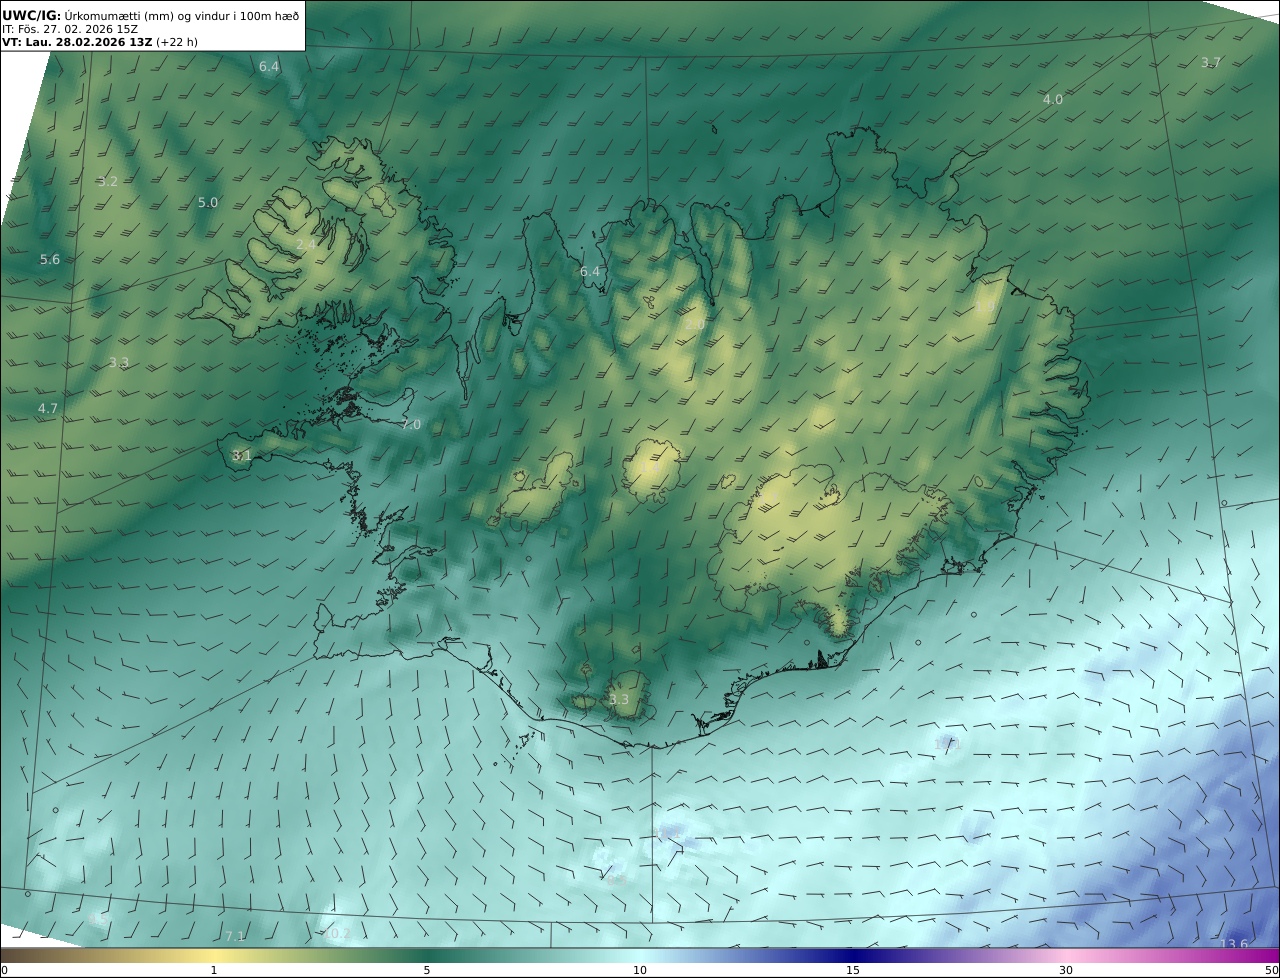Click the map value label 3.7
1280x978 pixels.
pos(1211,62)
